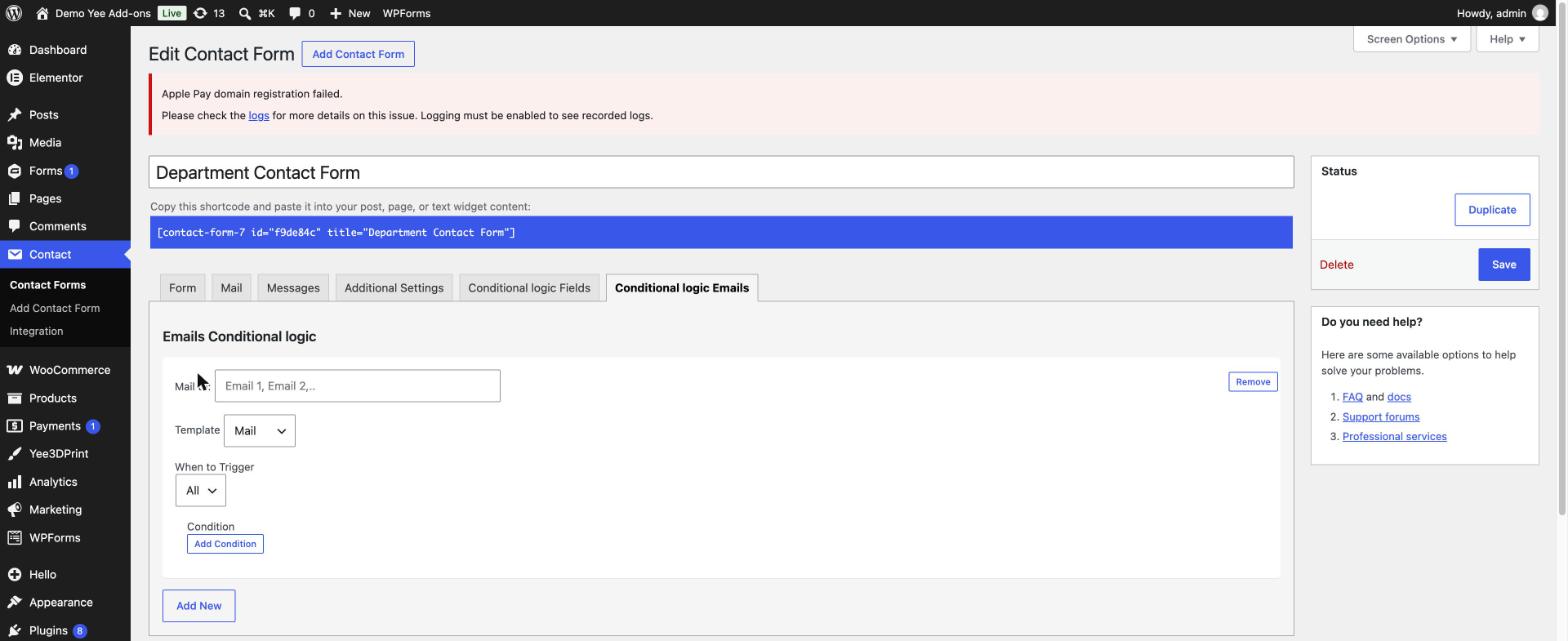Save the contact form

coord(1504,265)
